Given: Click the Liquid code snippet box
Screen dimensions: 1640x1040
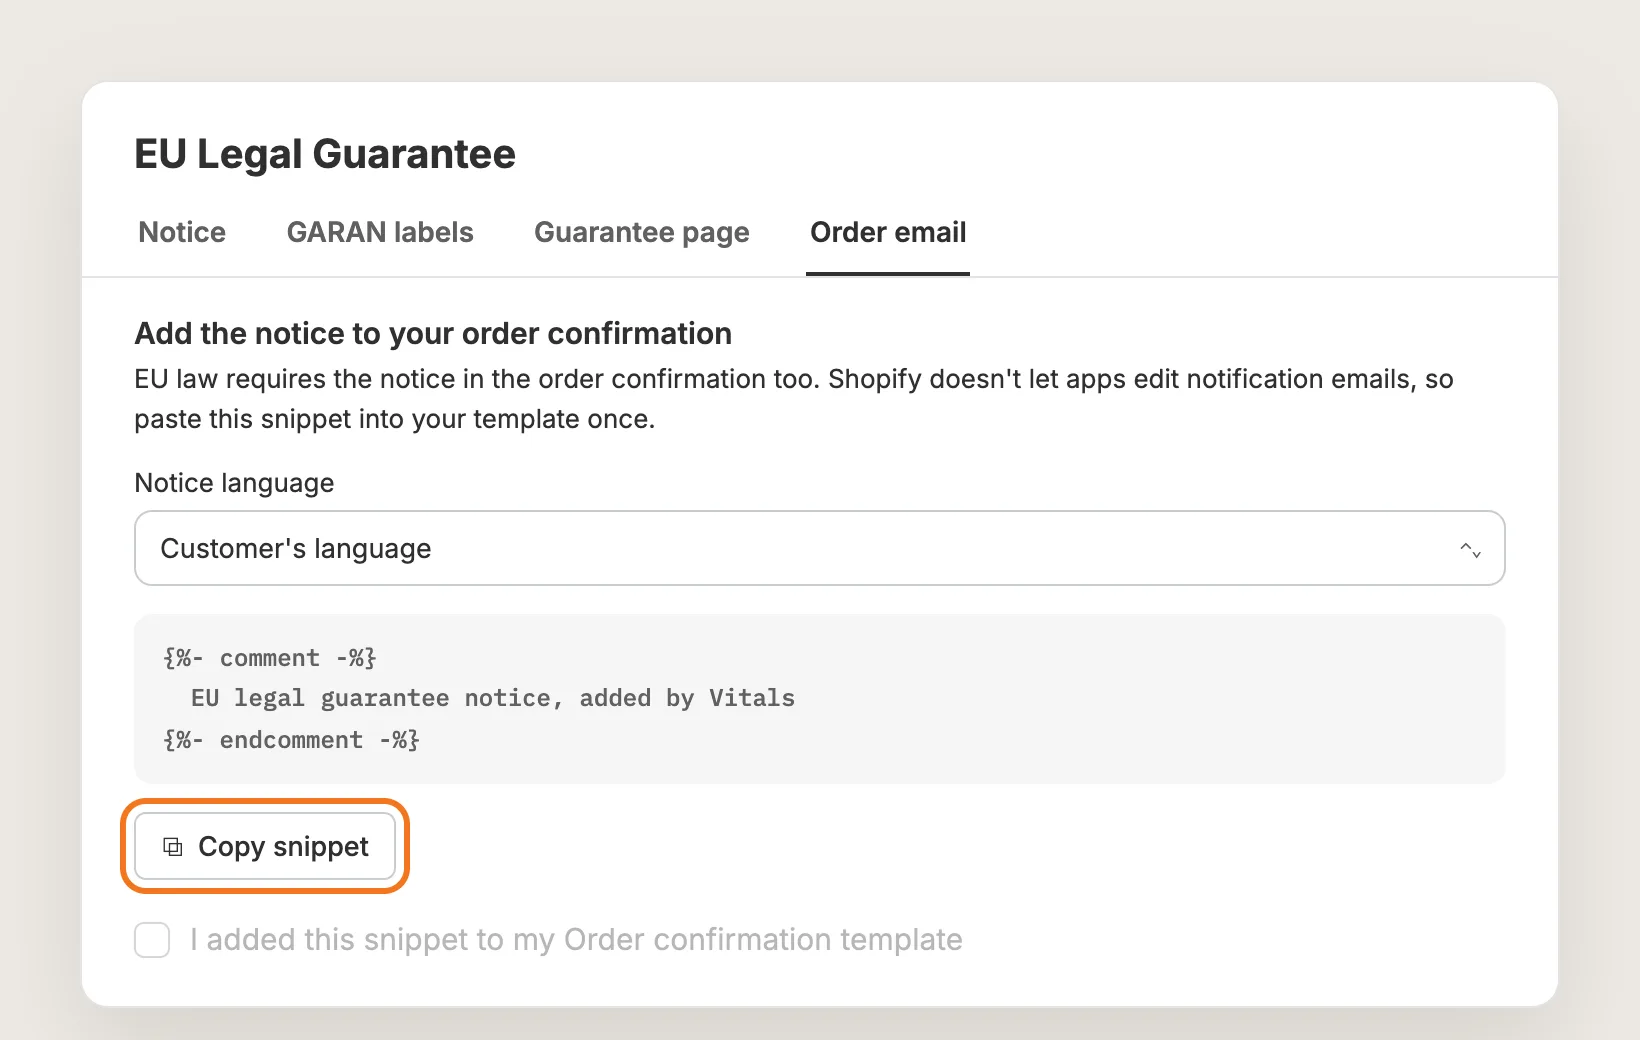Looking at the screenshot, I should (x=820, y=699).
